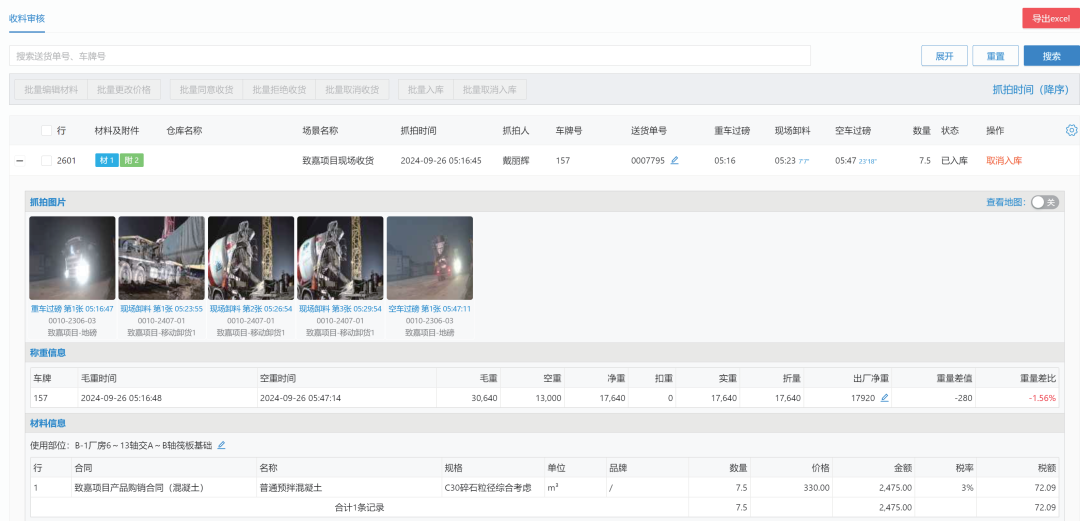The width and height of the screenshot is (1080, 521).
Task: Change sort order via 抓拍时间（降序）
Action: pos(1031,89)
